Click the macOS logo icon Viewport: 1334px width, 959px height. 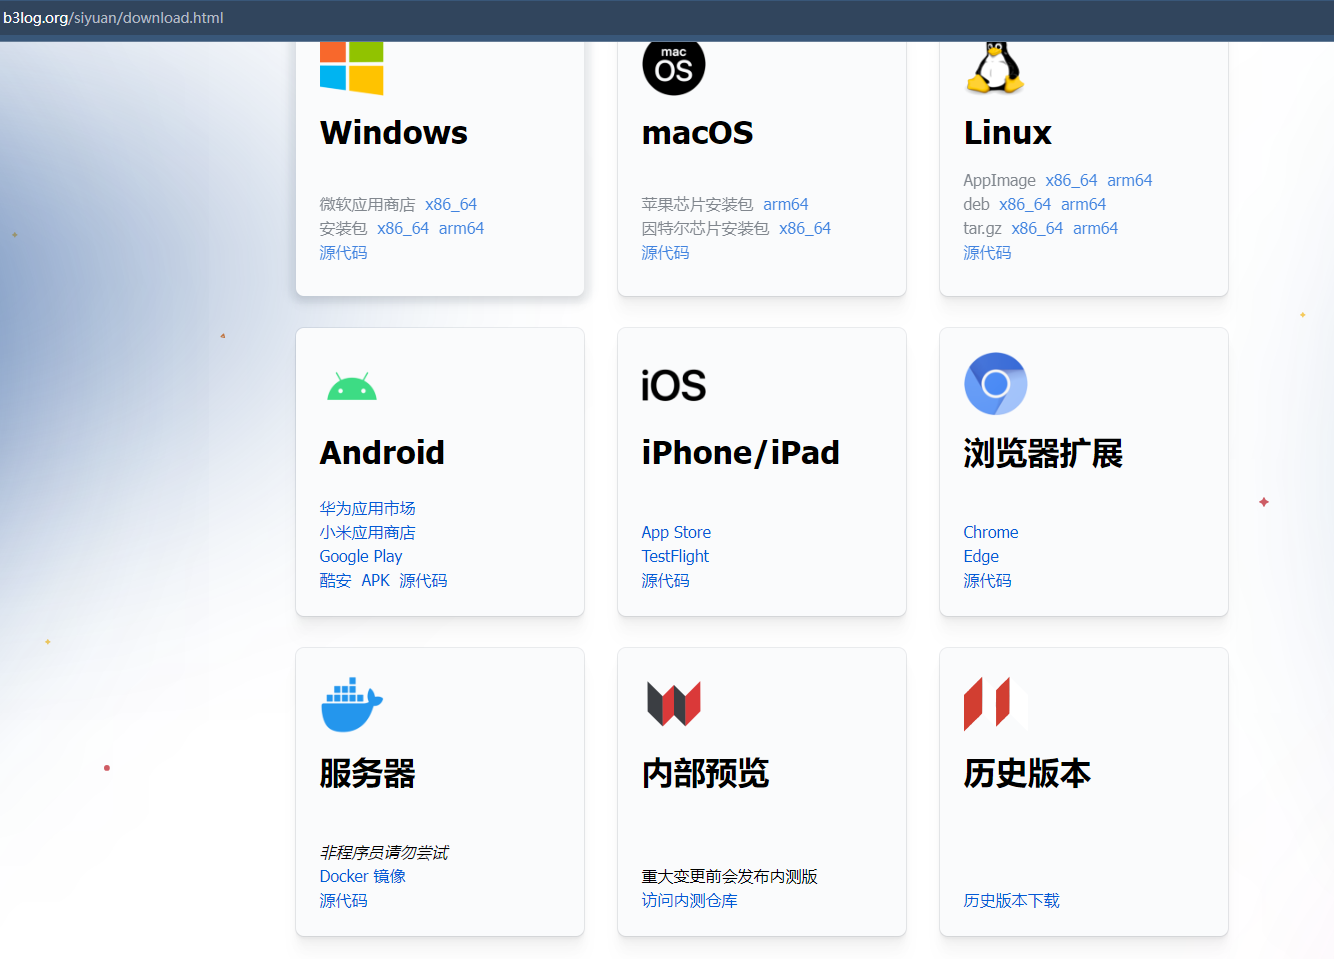[674, 68]
